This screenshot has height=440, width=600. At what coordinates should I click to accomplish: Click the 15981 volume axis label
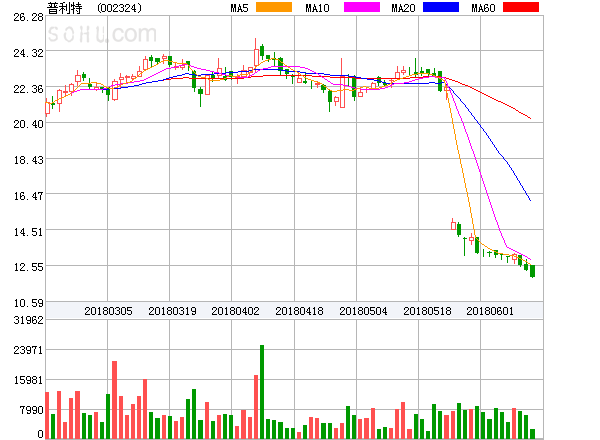coord(28,380)
